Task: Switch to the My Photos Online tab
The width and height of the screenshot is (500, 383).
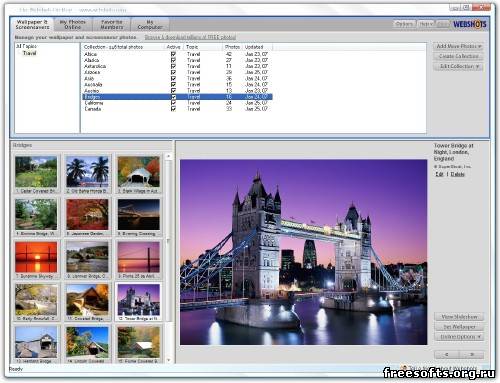Action: [72, 24]
